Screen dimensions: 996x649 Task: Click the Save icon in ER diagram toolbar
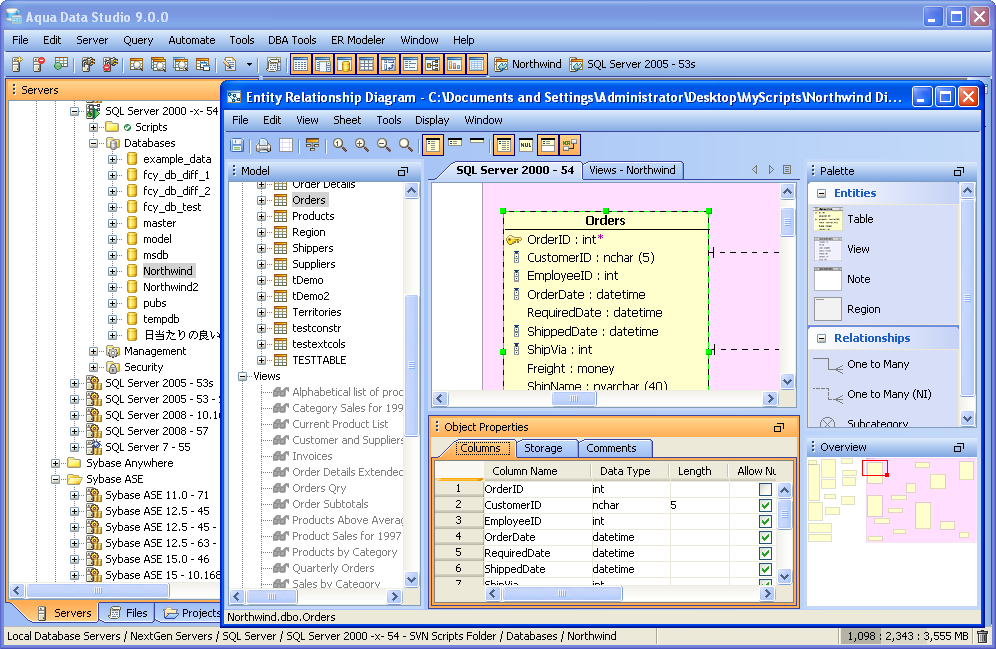[x=237, y=145]
